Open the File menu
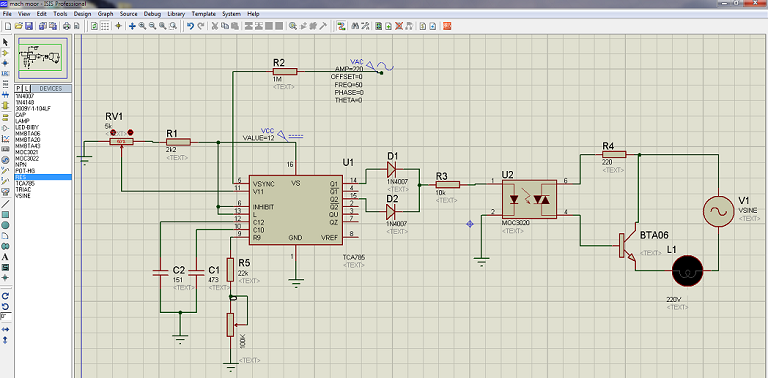Screen dimensions: 768x378 tap(7, 14)
